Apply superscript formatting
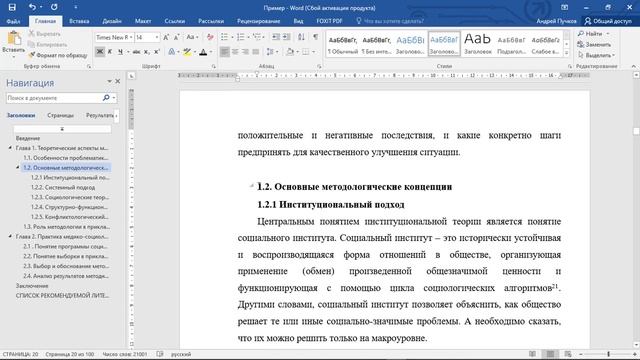Image resolution: width=640 pixels, height=360 pixels. 157,52
